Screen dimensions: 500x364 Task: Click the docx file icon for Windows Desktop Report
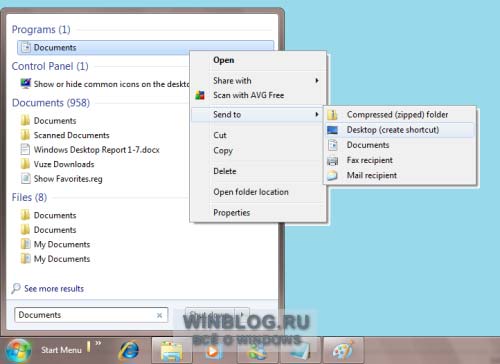click(25, 149)
